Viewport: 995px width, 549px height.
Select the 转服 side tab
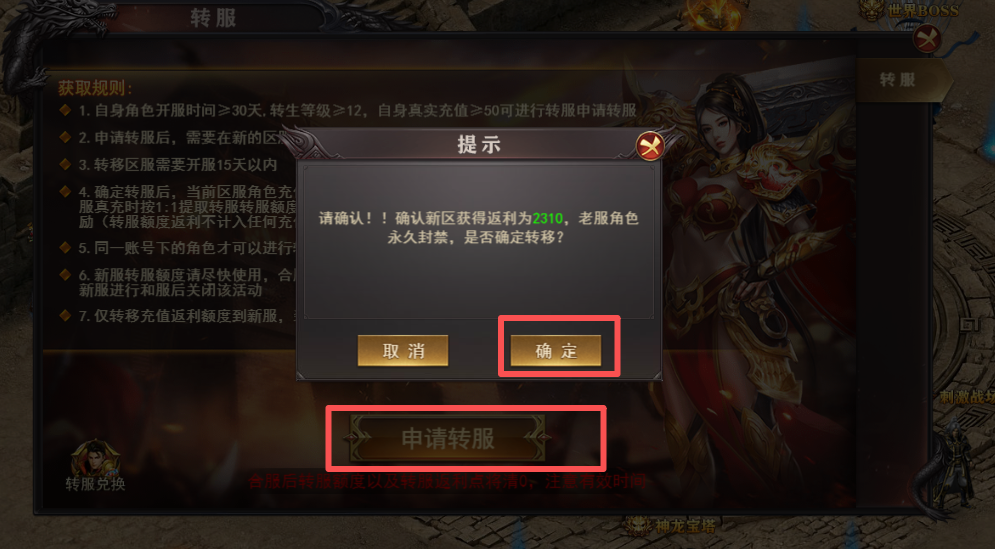pos(900,80)
